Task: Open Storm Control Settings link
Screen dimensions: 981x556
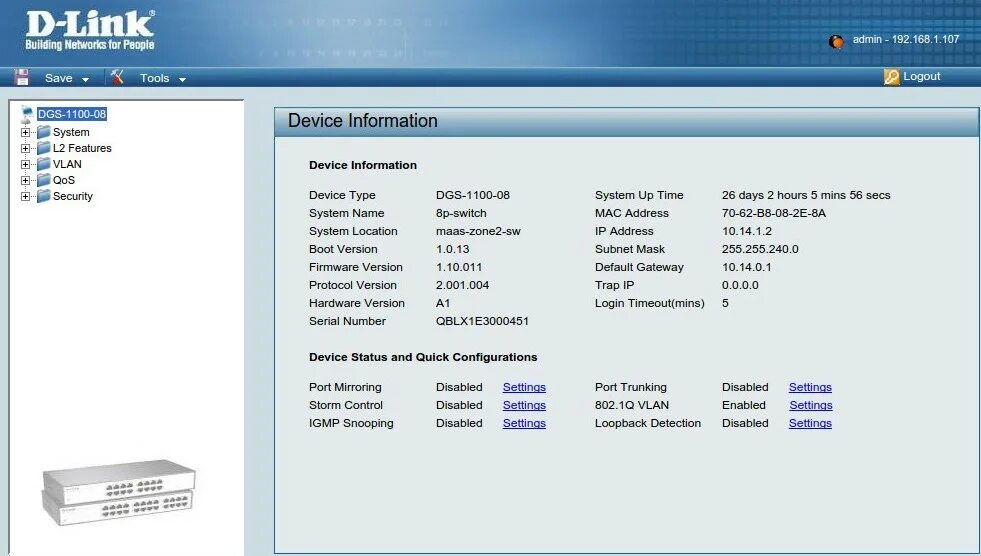Action: [x=524, y=405]
